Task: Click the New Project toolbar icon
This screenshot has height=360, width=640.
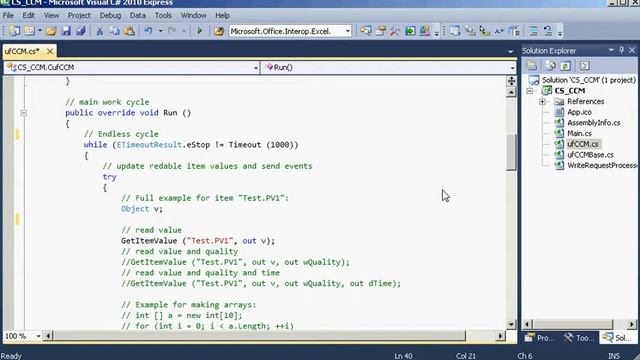Action: pos(14,31)
